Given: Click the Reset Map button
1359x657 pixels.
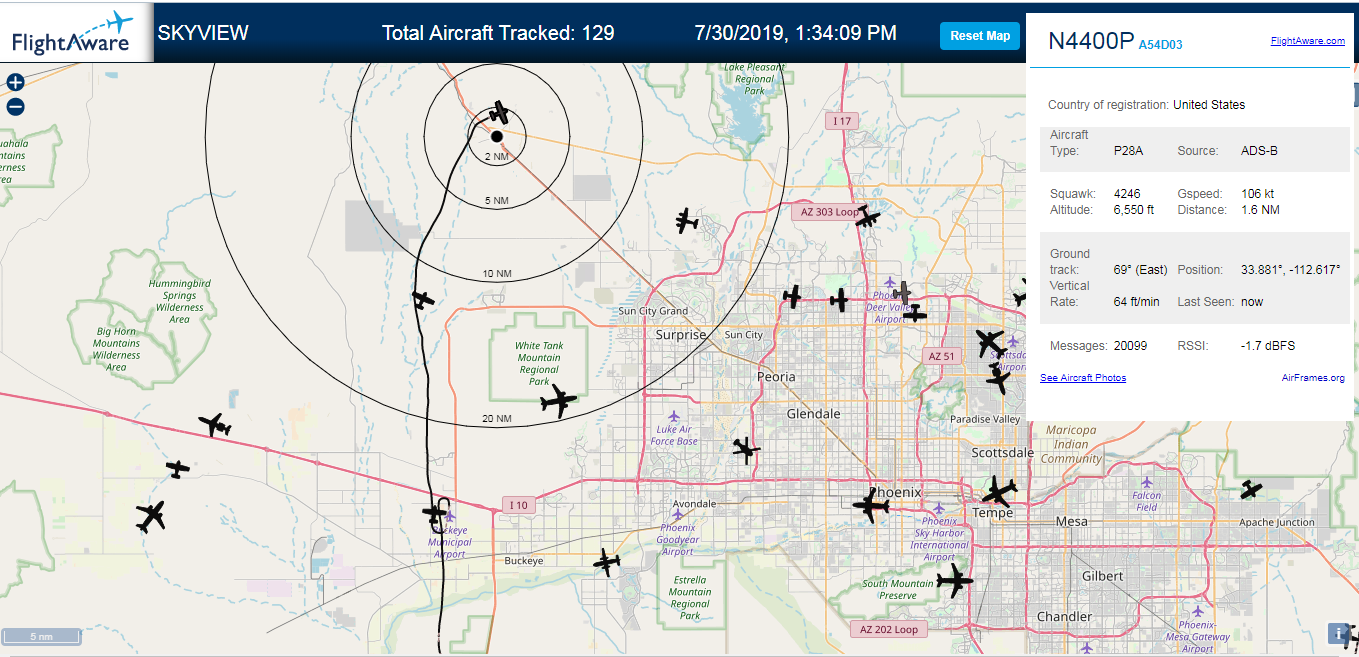Looking at the screenshot, I should click(979, 36).
